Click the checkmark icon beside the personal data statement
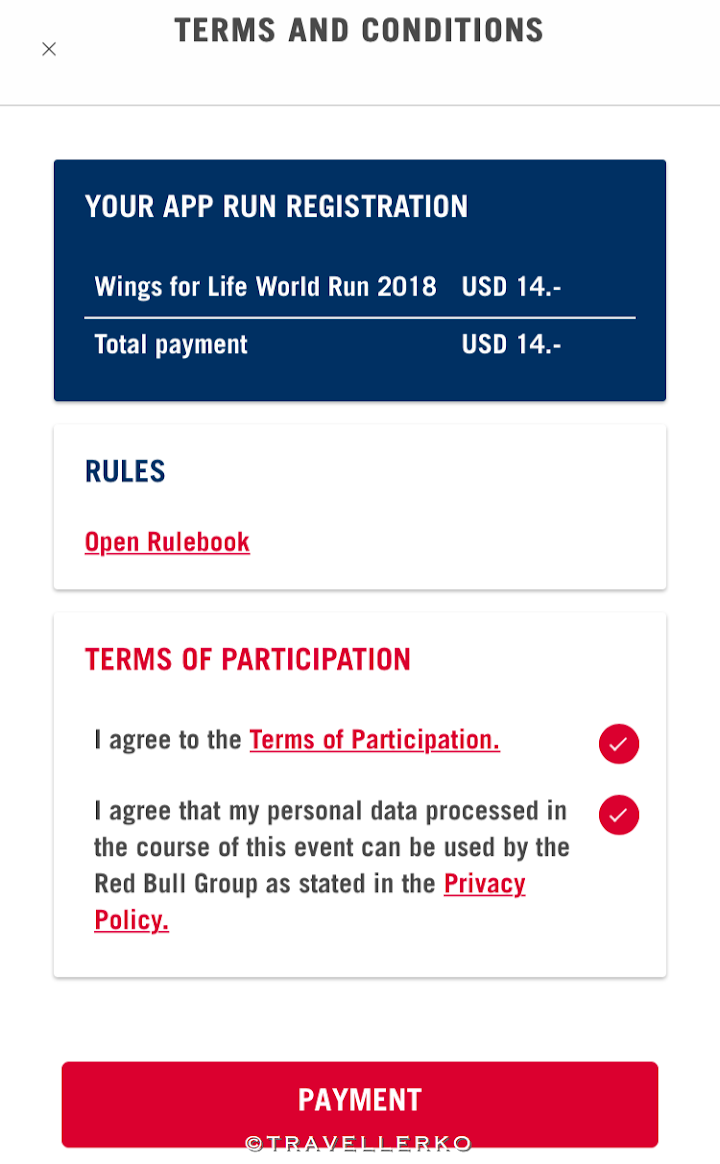The image size is (720, 1164). coord(618,815)
